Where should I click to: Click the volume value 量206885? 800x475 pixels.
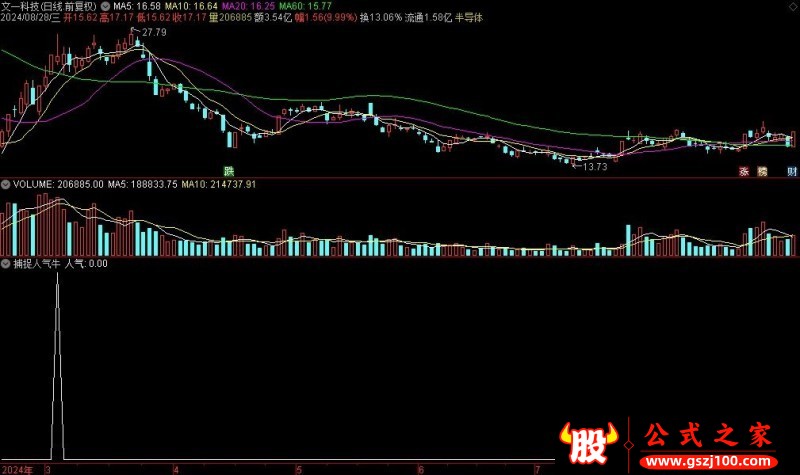pyautogui.click(x=230, y=18)
